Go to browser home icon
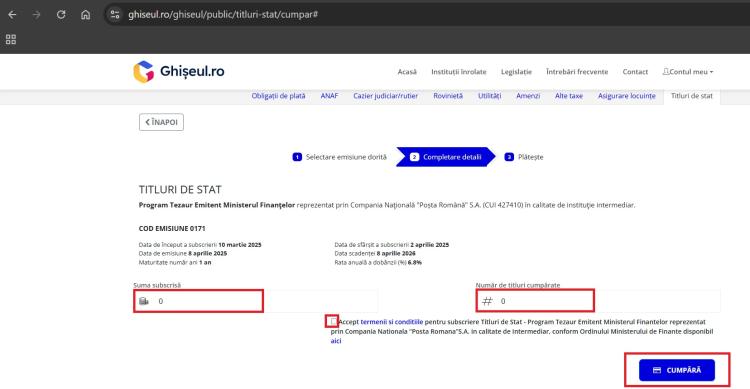Image resolution: width=750 pixels, height=389 pixels. click(x=85, y=14)
